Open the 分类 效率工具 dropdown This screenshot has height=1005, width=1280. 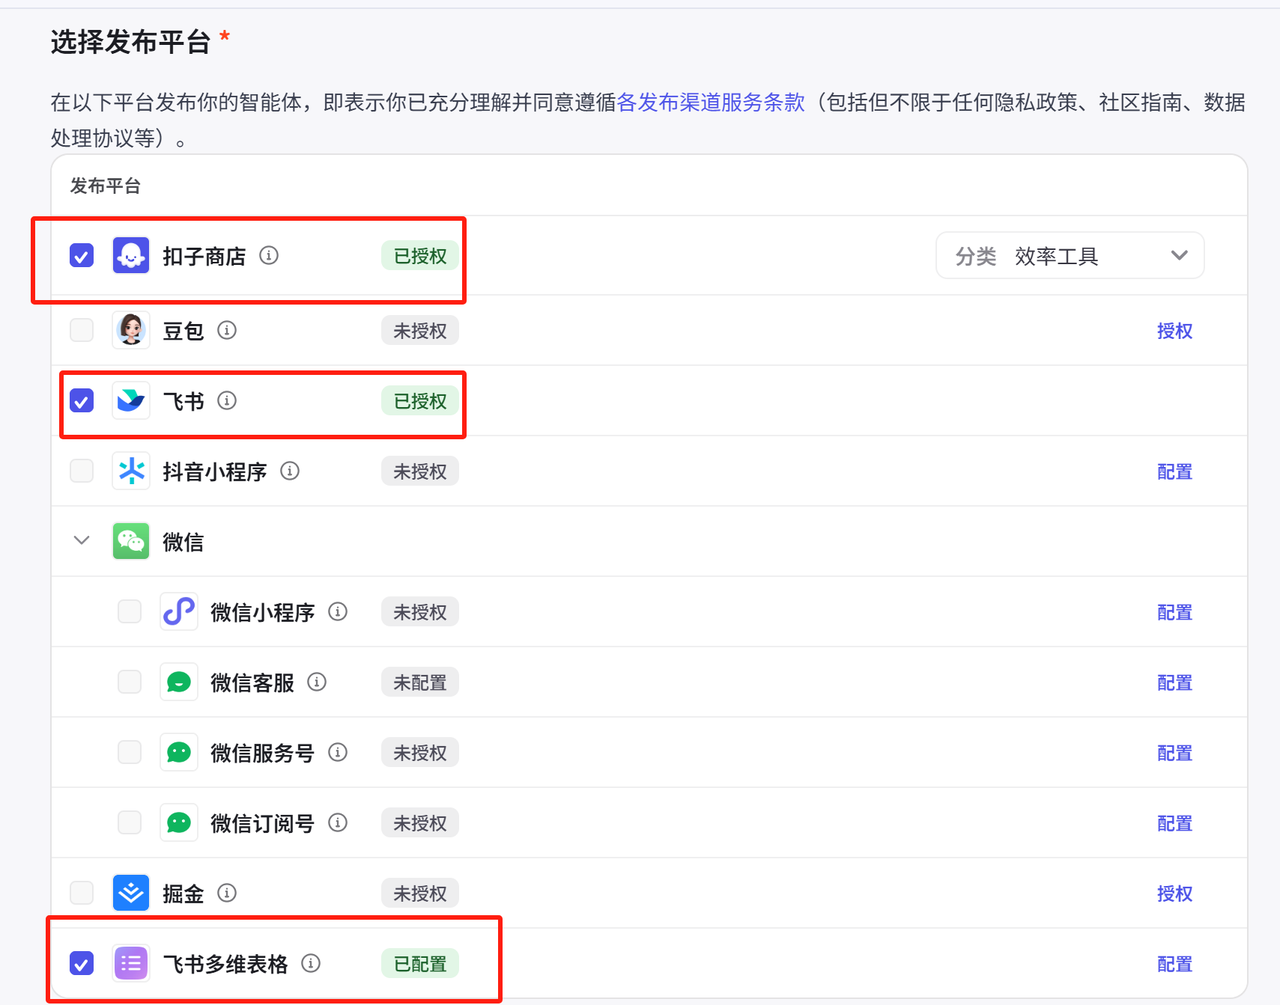1070,255
